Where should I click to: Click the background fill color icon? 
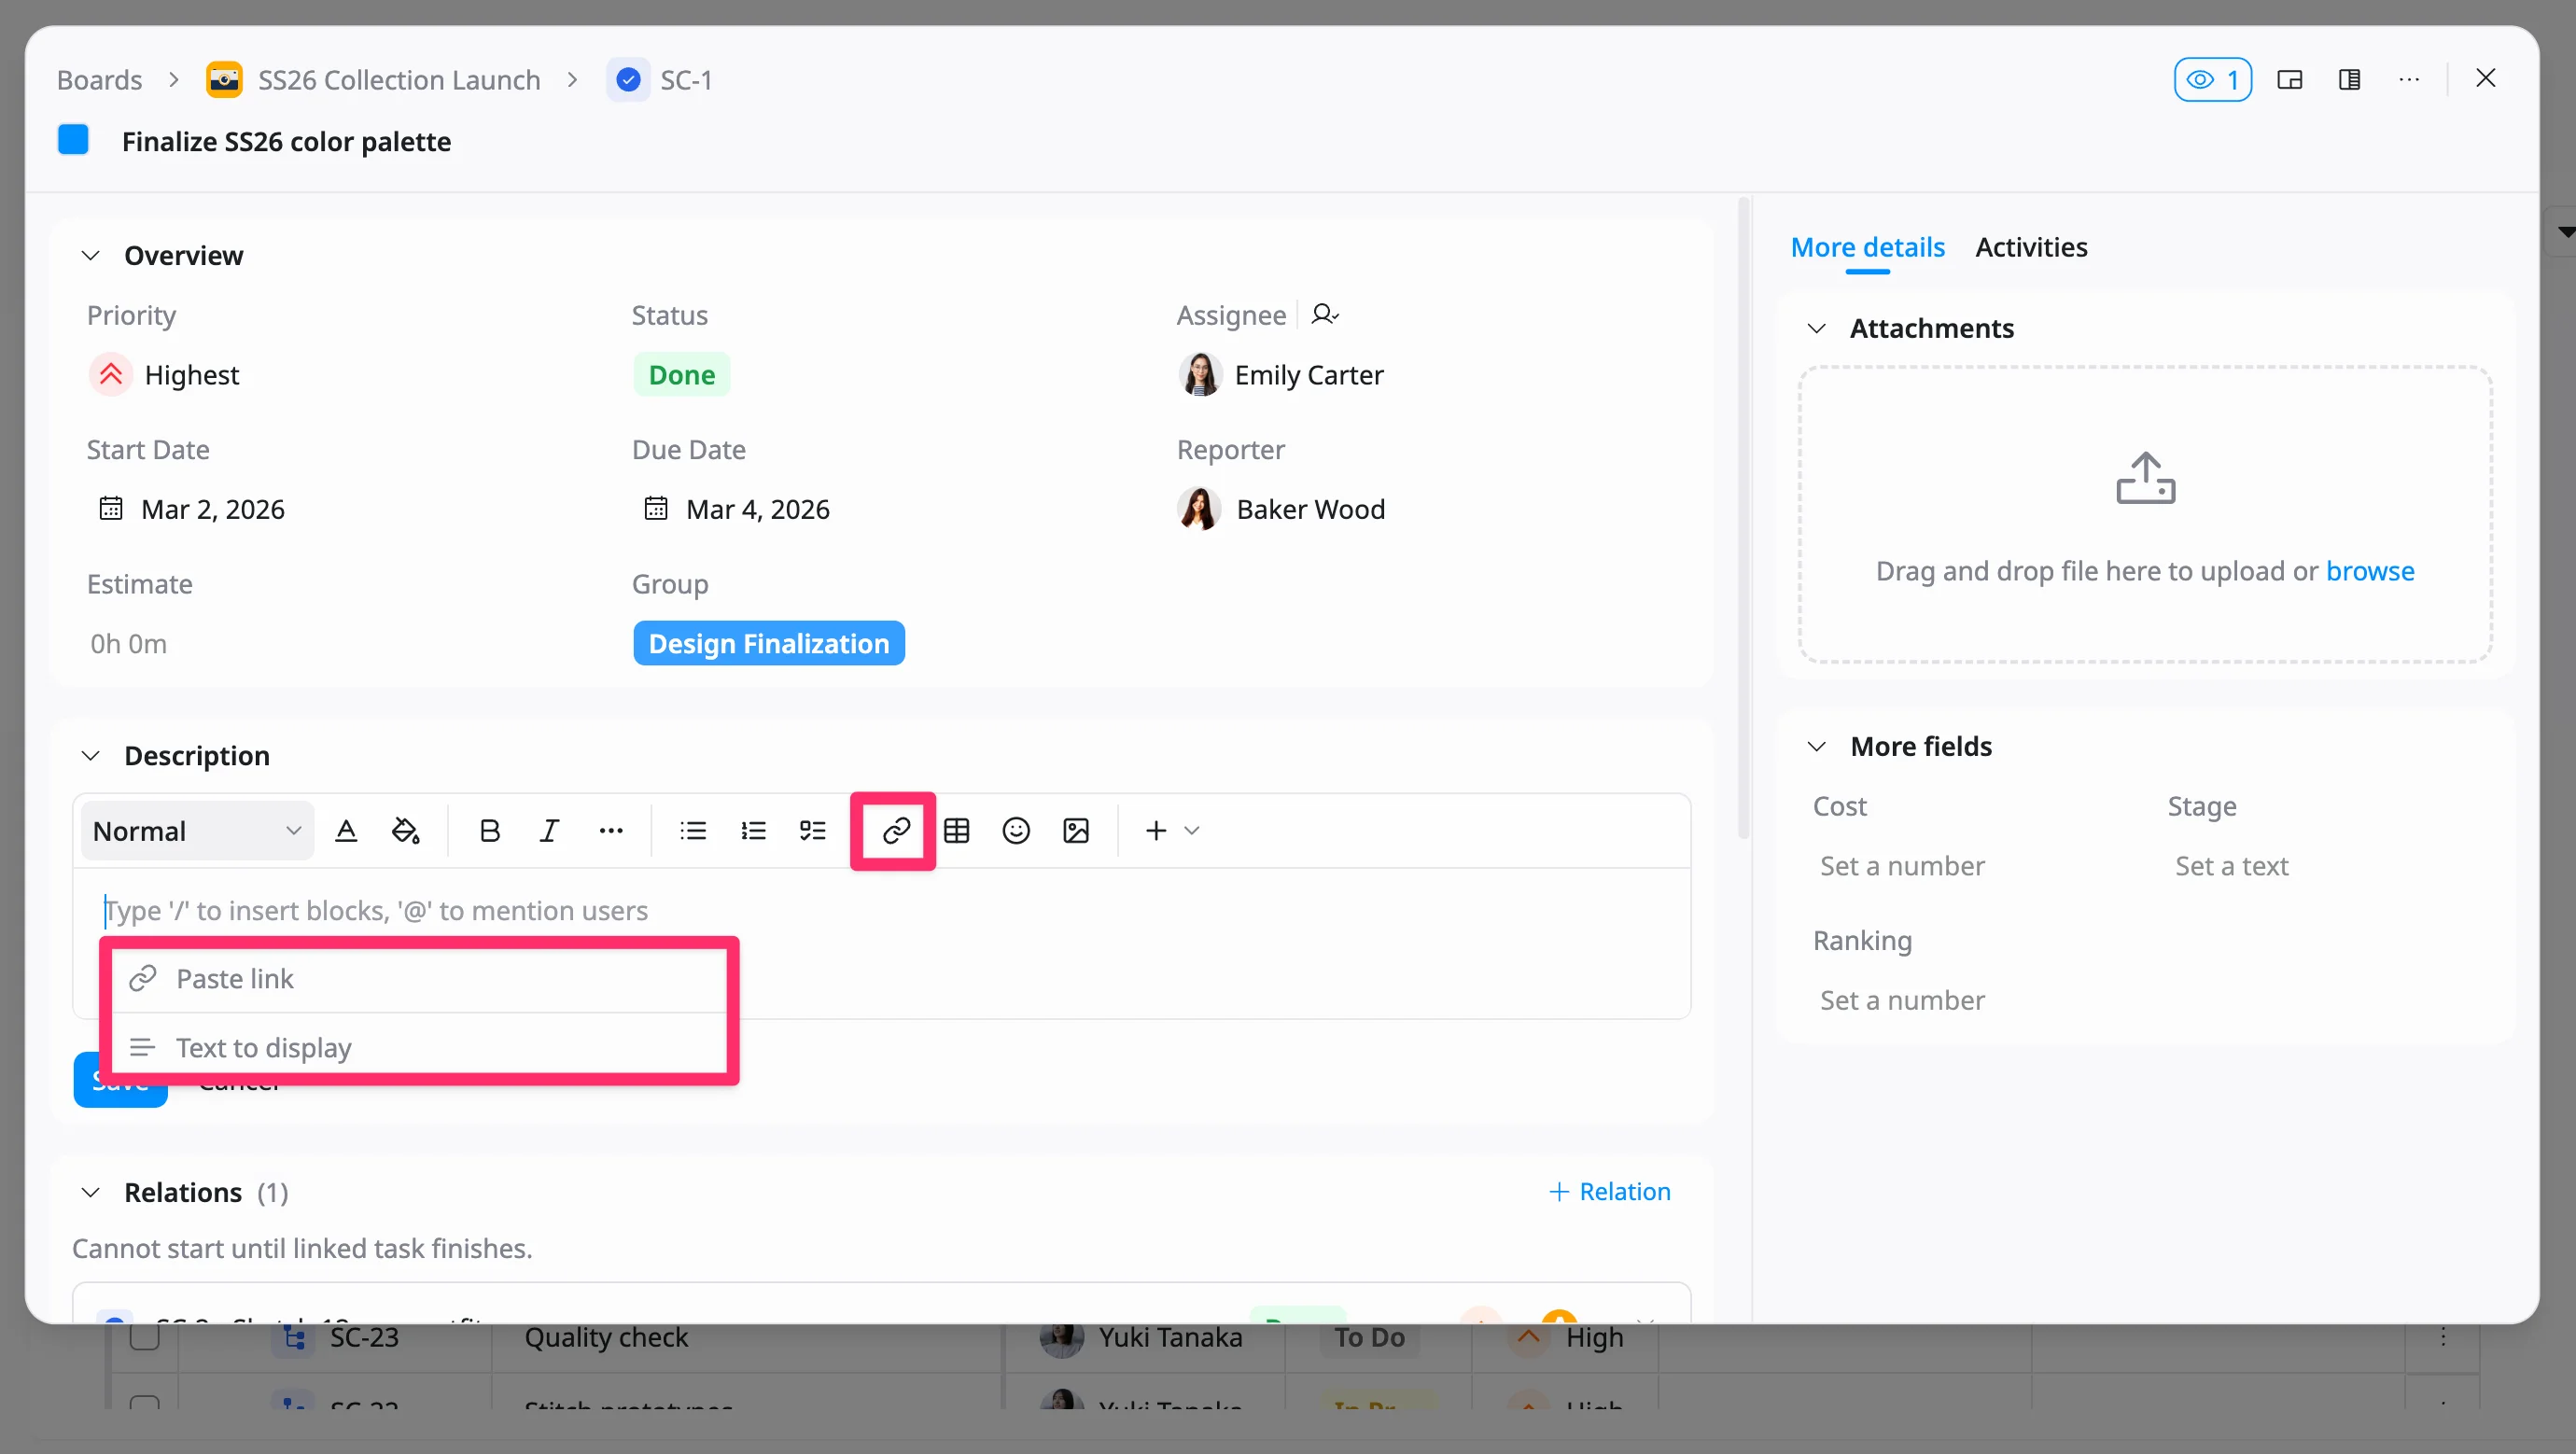click(405, 831)
